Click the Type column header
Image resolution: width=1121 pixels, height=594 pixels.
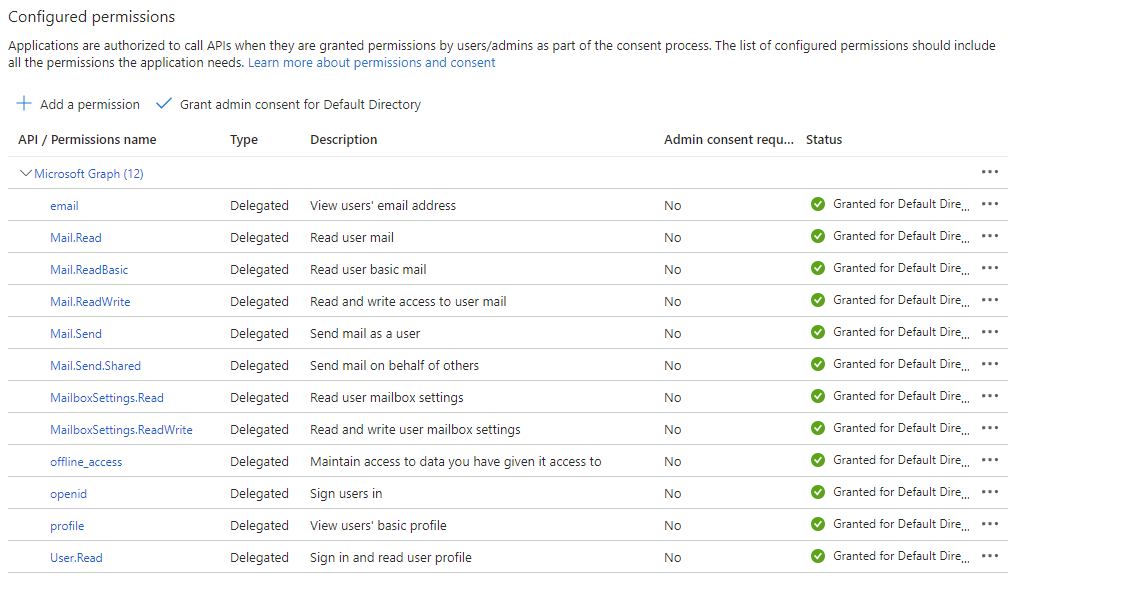pyautogui.click(x=244, y=139)
